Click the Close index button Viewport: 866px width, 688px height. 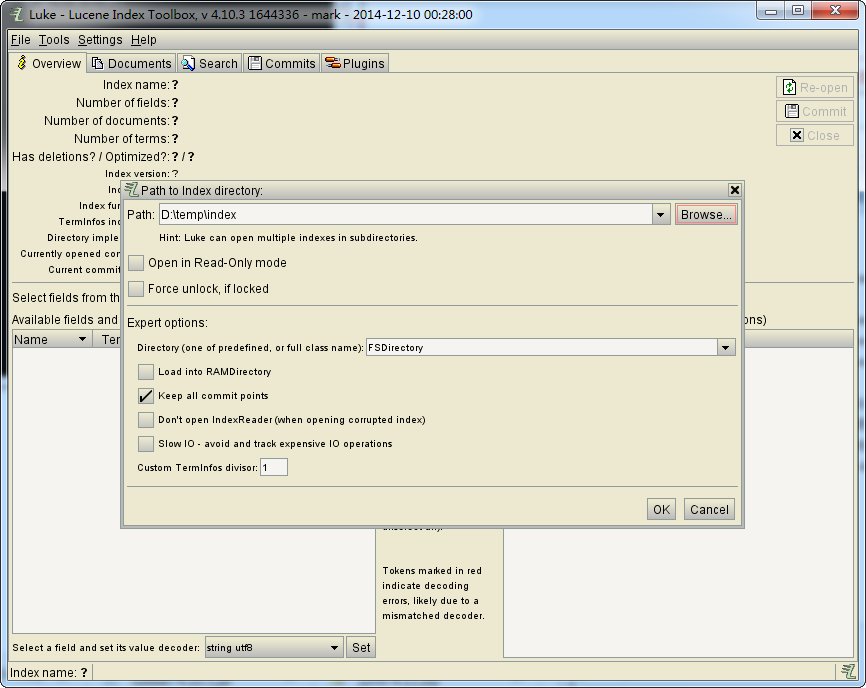click(815, 135)
